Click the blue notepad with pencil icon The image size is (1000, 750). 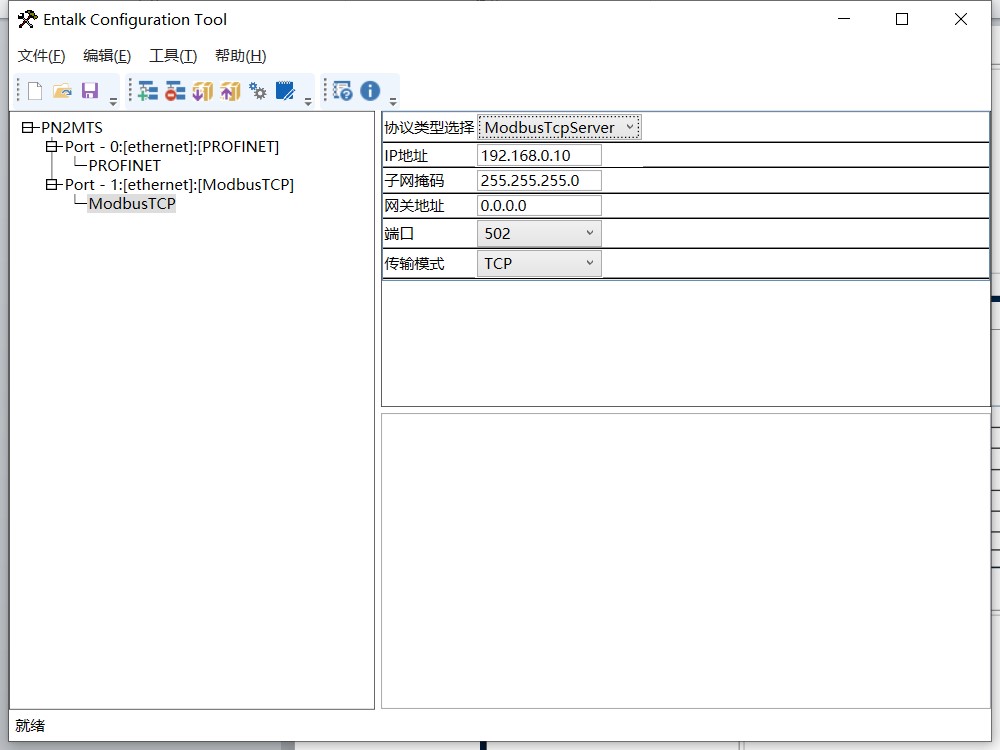pos(285,91)
